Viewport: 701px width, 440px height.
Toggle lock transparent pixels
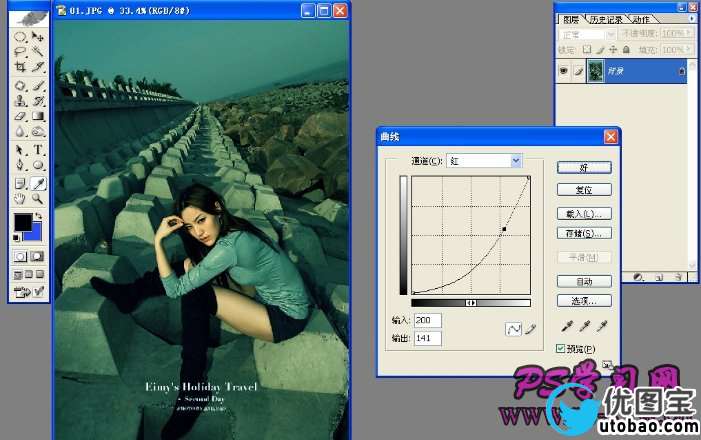[587, 50]
